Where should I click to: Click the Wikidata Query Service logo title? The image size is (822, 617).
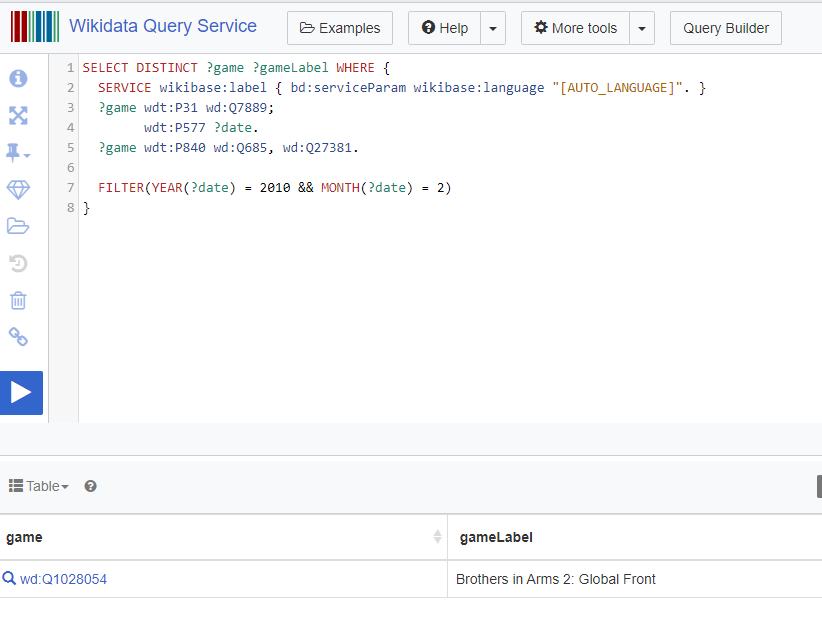point(162,27)
